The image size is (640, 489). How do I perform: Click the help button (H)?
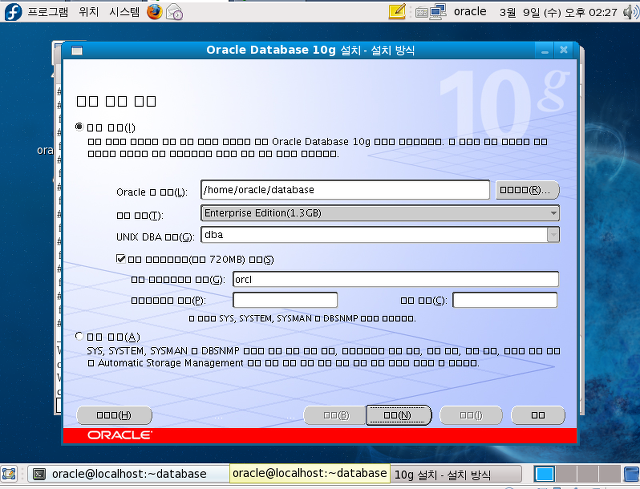click(x=114, y=416)
